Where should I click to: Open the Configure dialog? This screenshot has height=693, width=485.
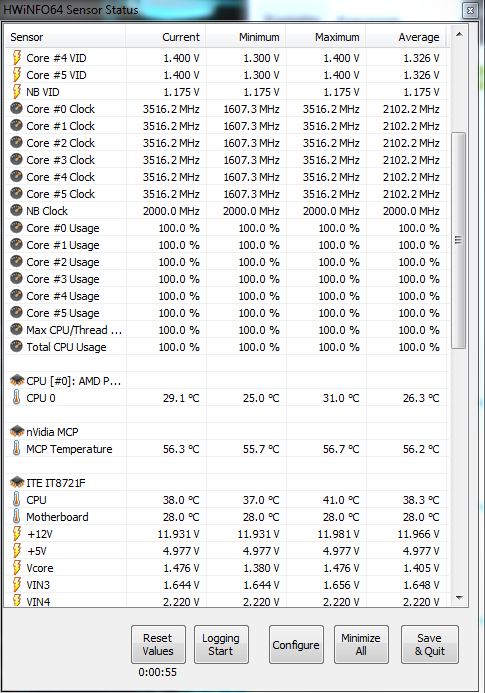[x=296, y=644]
